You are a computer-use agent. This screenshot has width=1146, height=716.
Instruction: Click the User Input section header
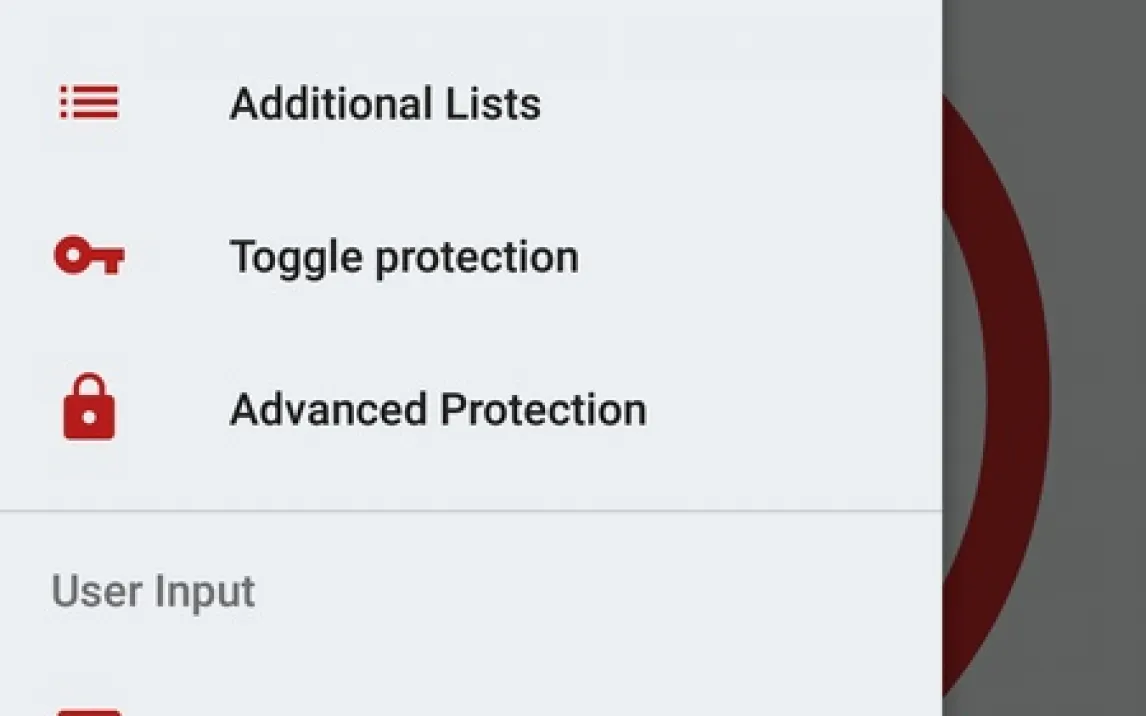(x=153, y=591)
